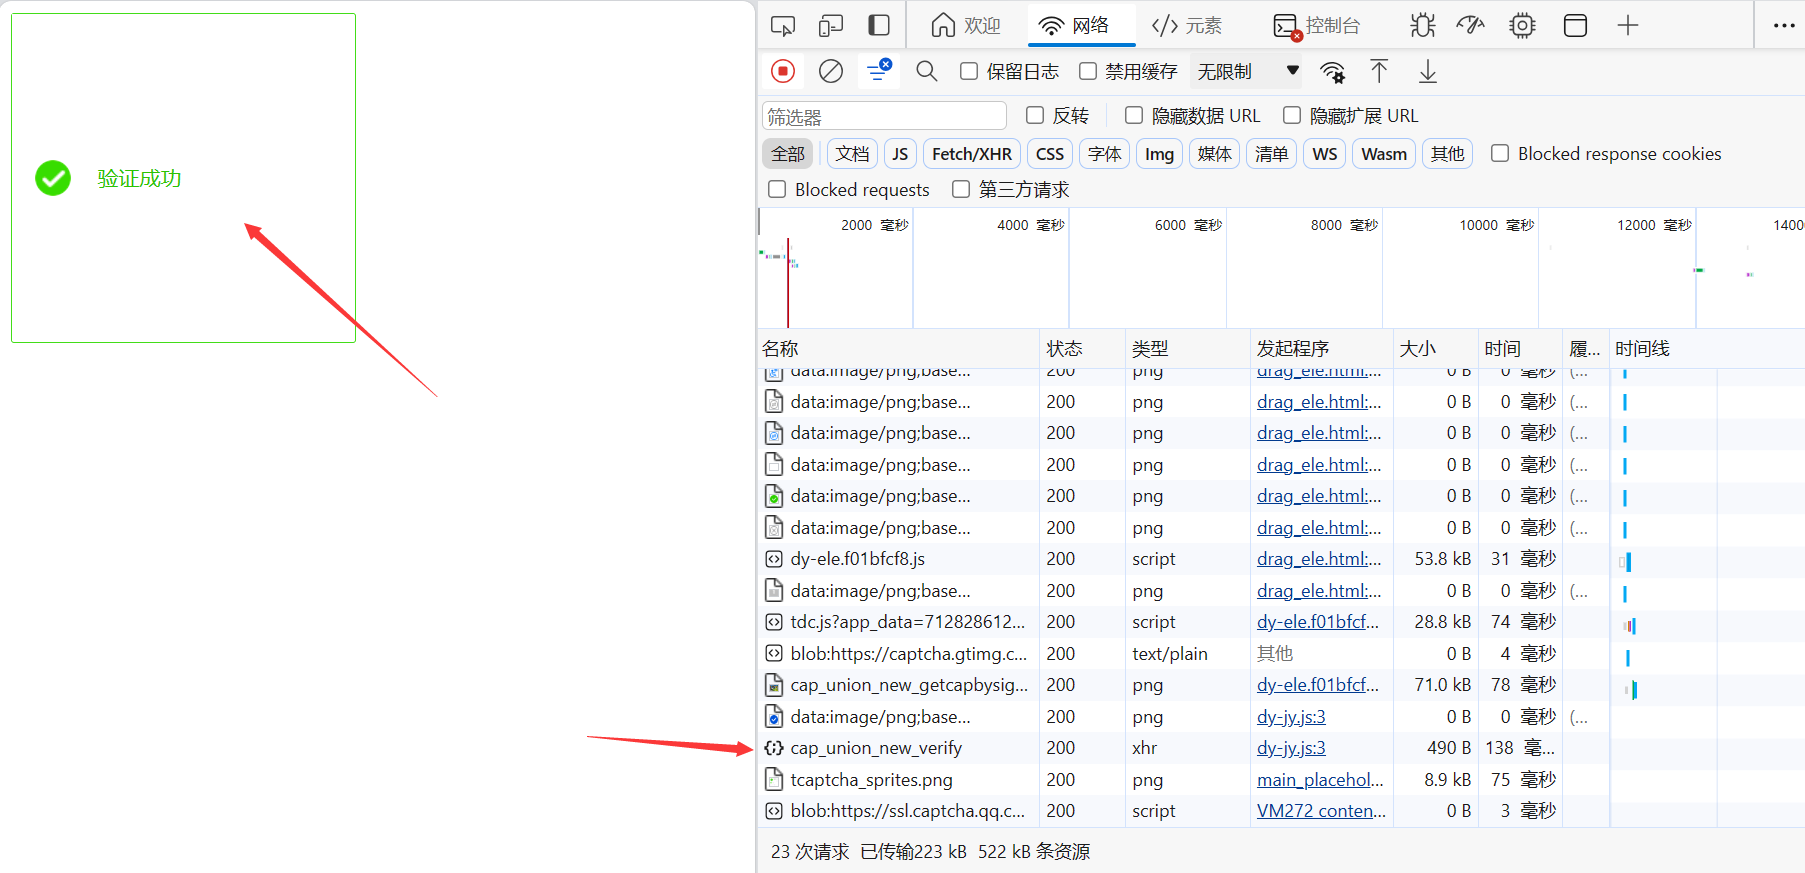Open network conditions wifi settings icon
The height and width of the screenshot is (873, 1805).
[1333, 72]
